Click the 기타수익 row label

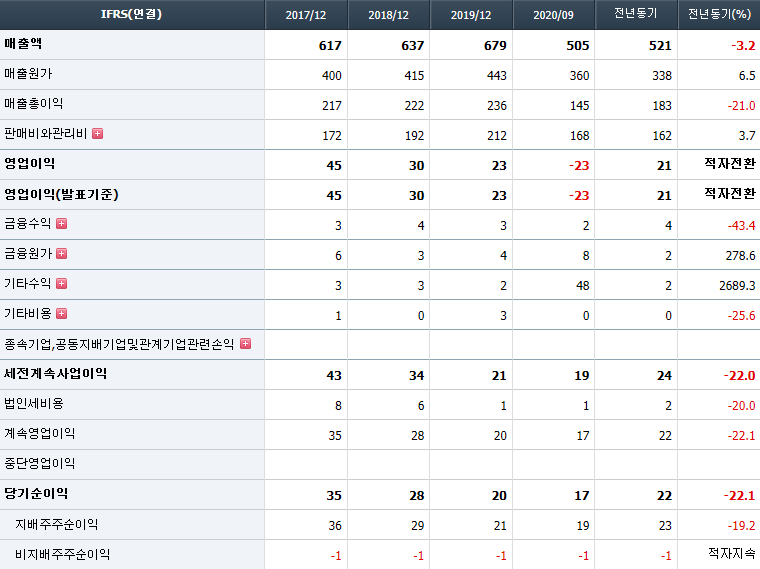click(x=28, y=284)
